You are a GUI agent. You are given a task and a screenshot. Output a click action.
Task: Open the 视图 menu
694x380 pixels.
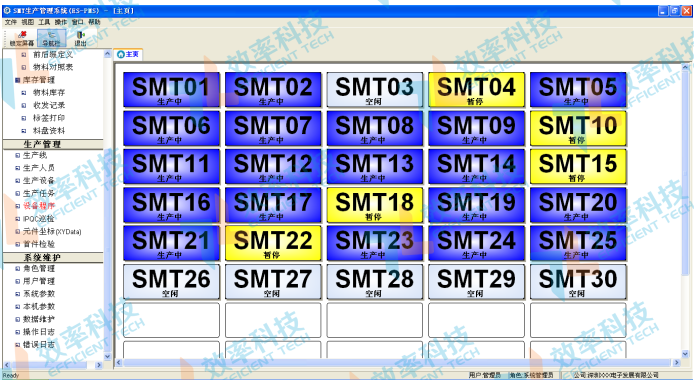click(27, 22)
